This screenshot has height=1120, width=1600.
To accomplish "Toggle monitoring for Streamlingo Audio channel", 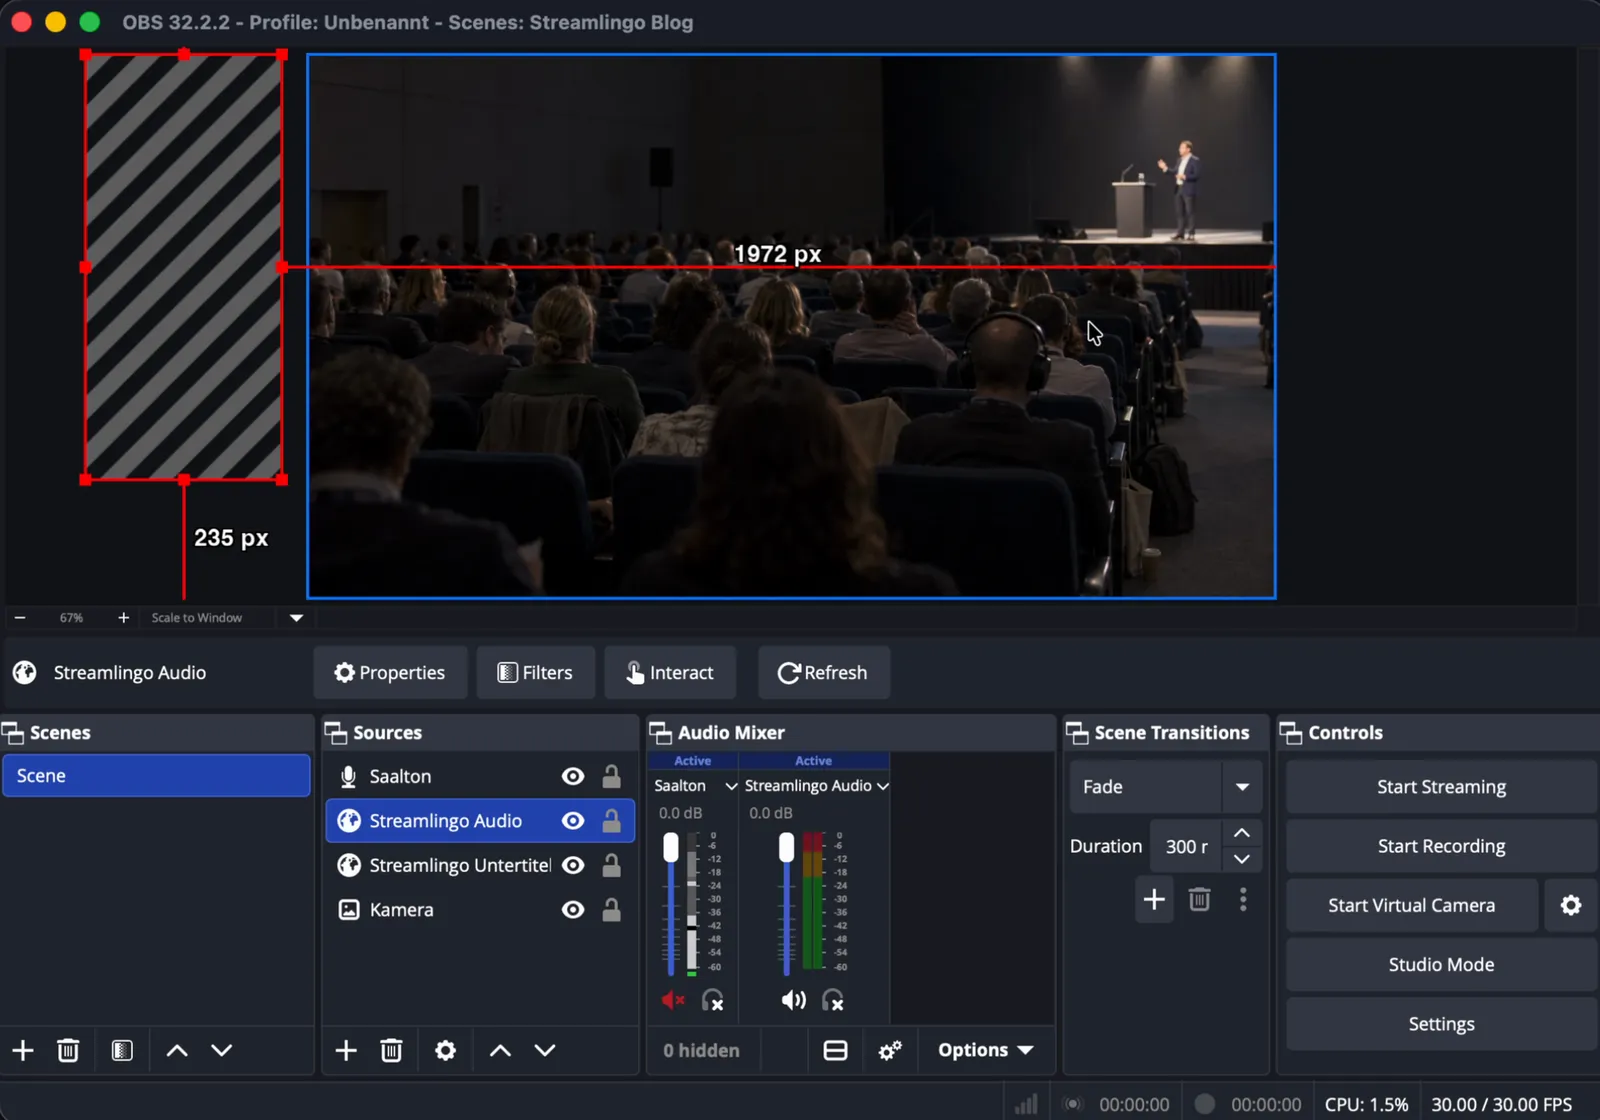I will coord(833,1000).
